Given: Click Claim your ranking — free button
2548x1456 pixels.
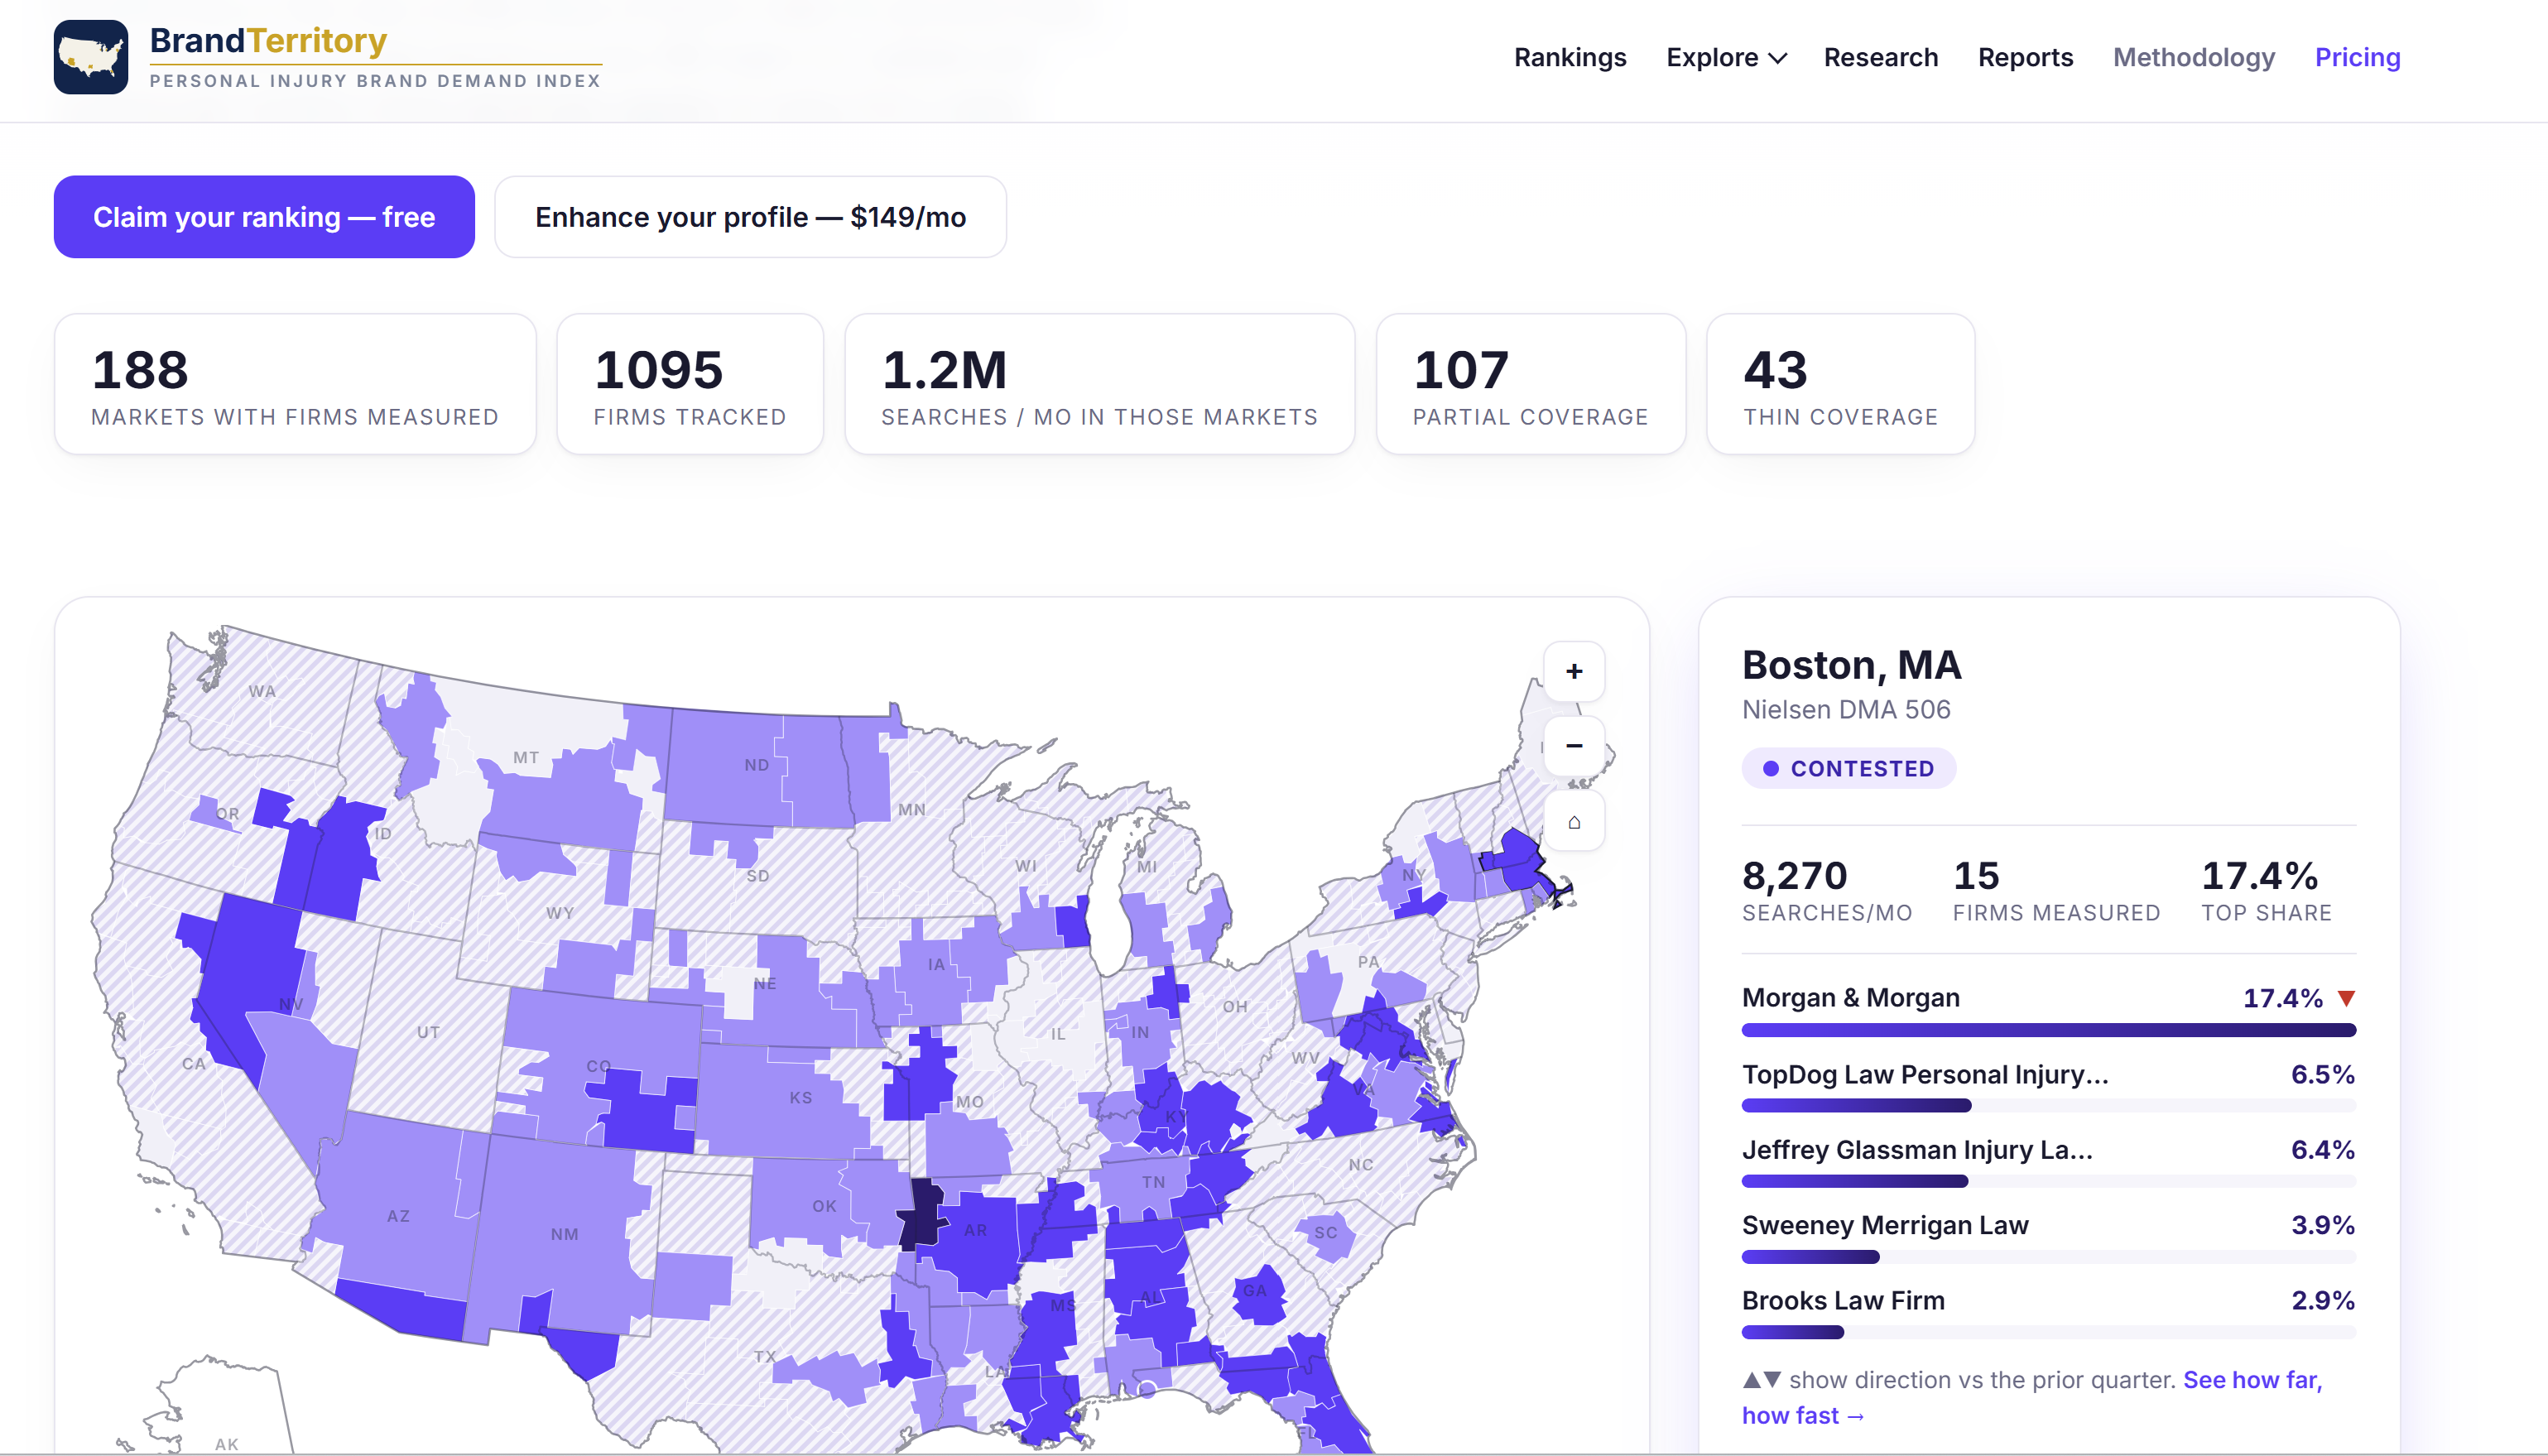Looking at the screenshot, I should click(264, 217).
